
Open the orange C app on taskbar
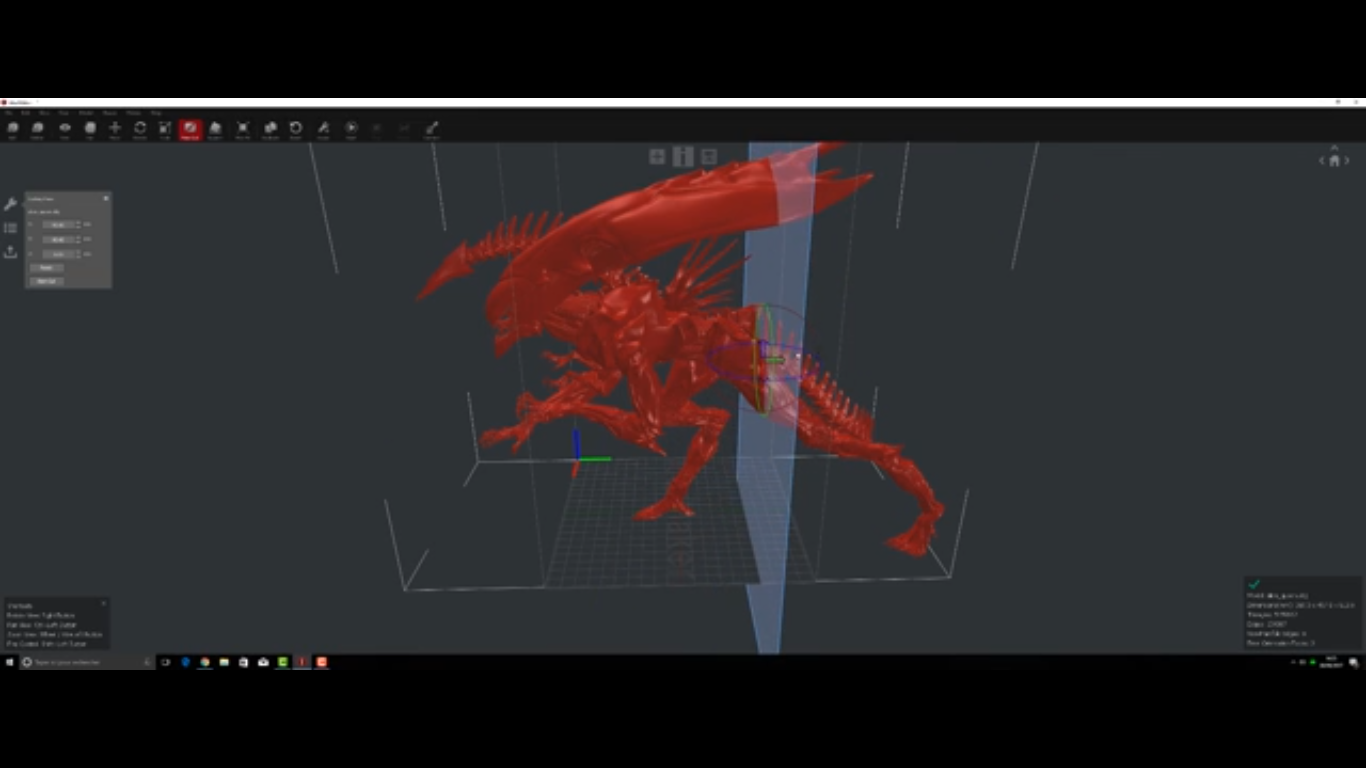[x=322, y=662]
